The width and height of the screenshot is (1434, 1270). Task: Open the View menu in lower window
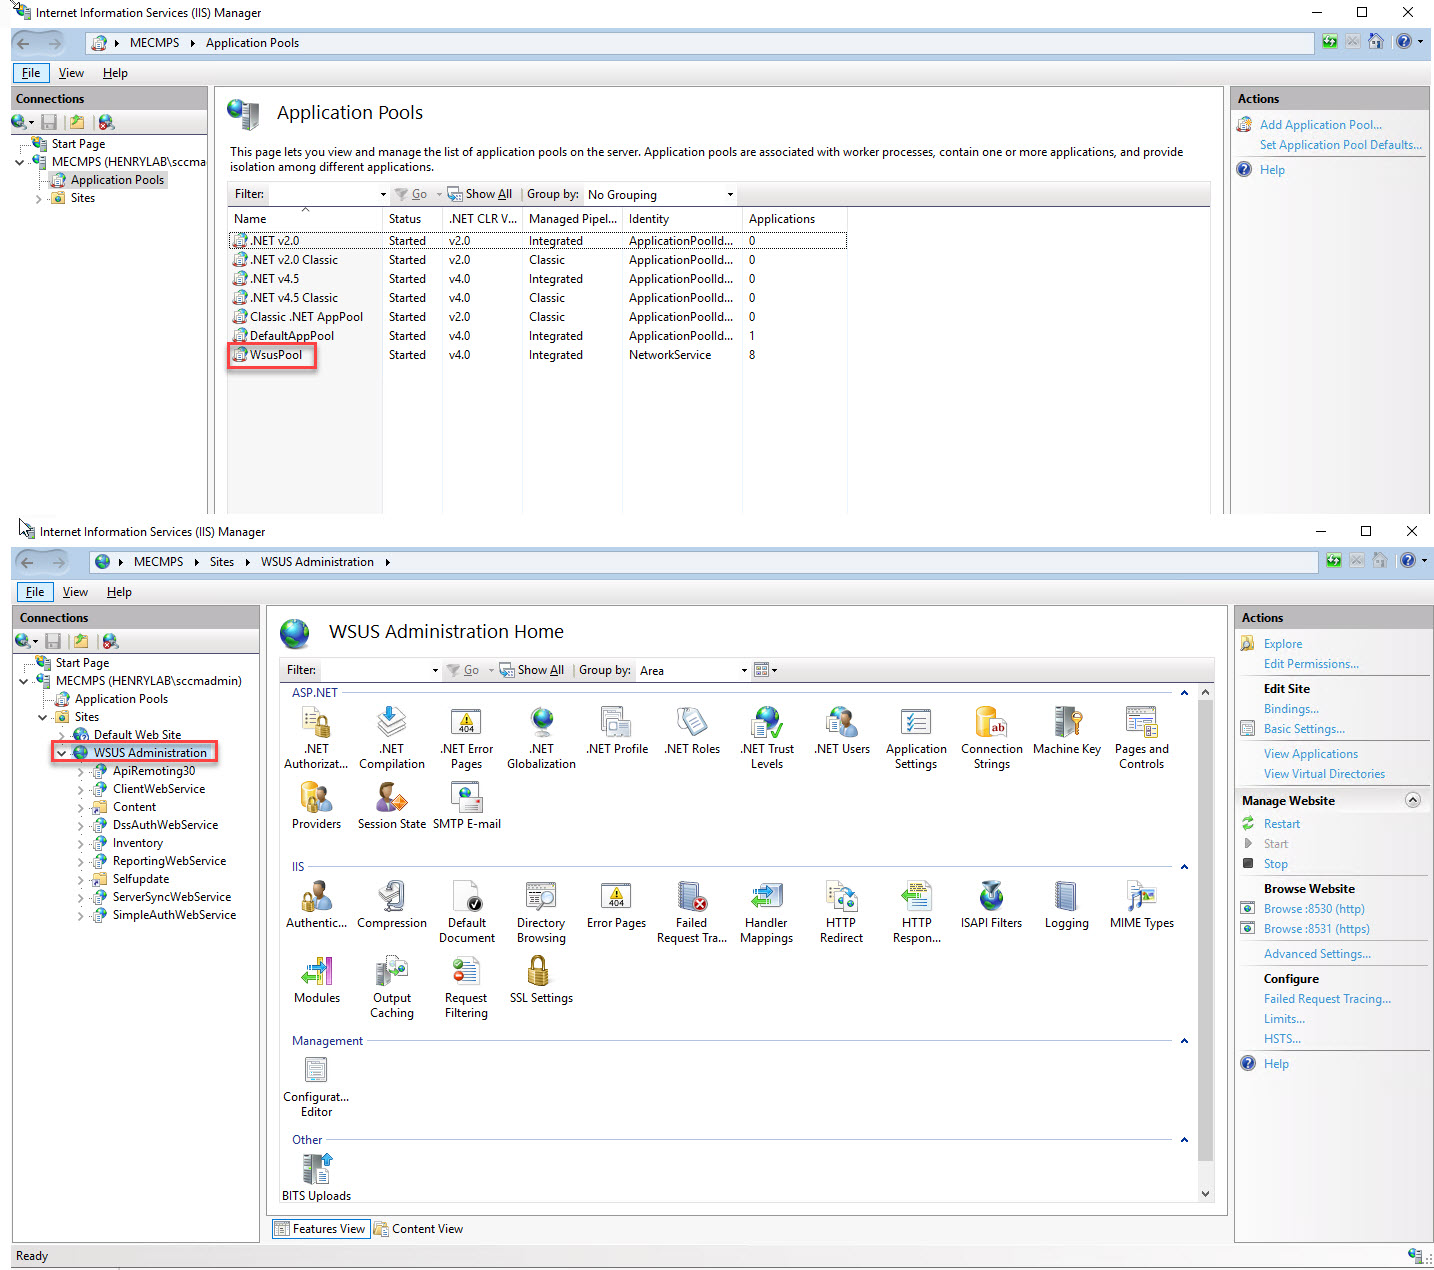75,592
